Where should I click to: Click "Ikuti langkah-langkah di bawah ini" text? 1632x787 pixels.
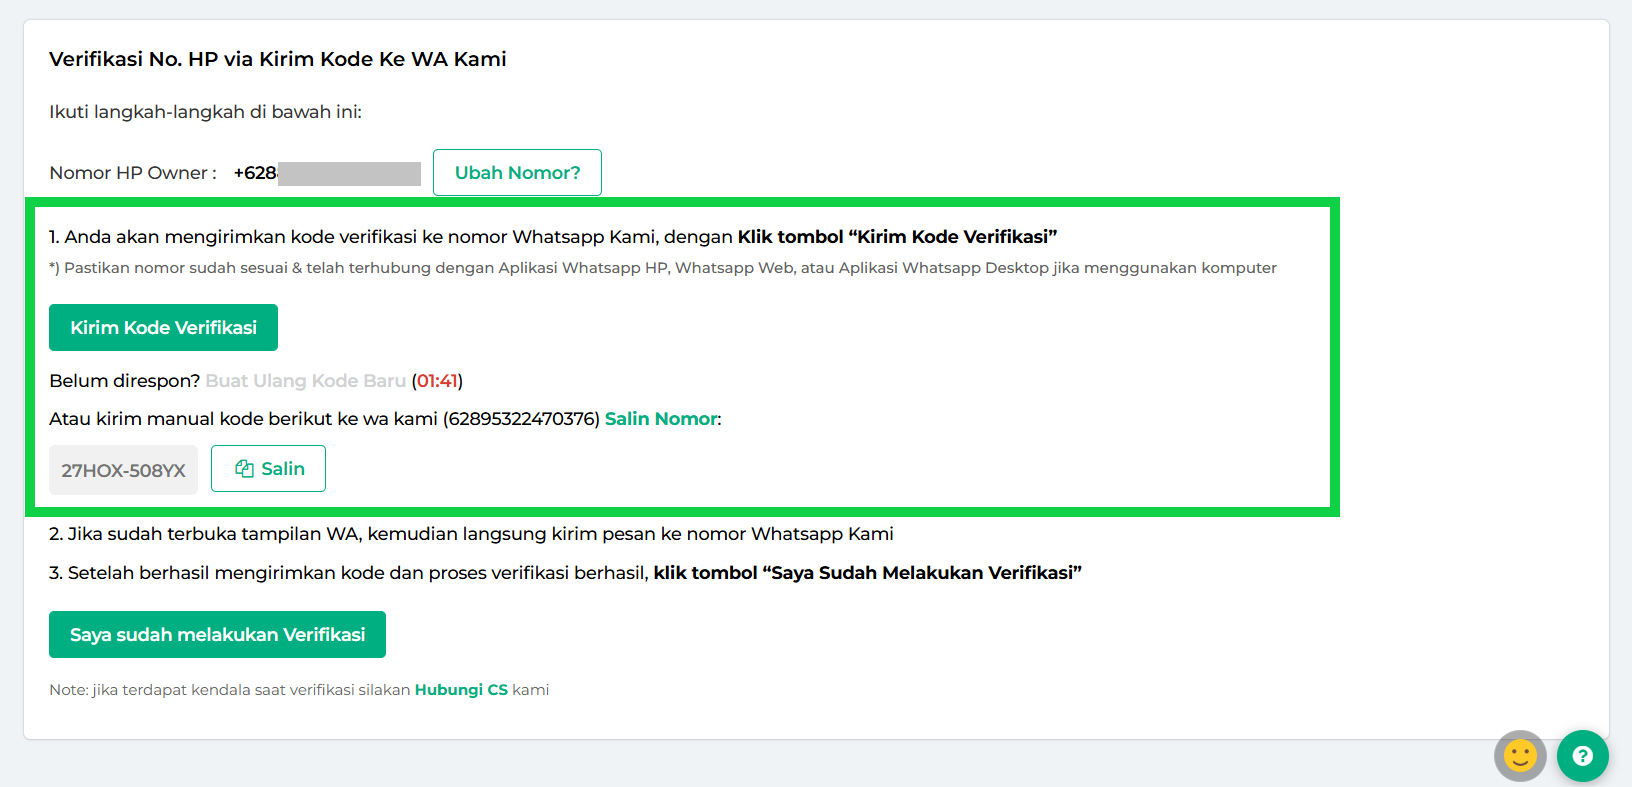(205, 112)
